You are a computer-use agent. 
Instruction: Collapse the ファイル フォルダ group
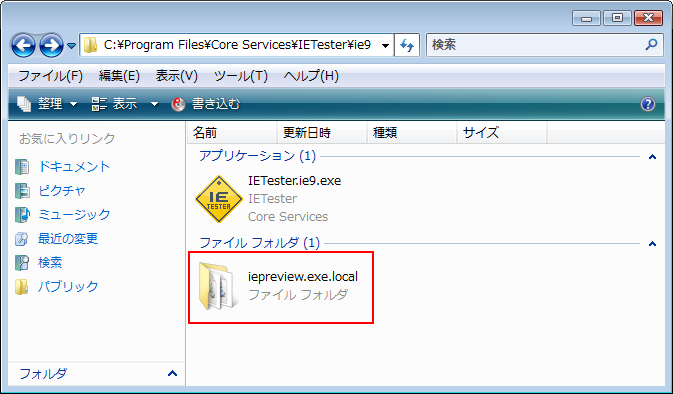click(x=652, y=244)
